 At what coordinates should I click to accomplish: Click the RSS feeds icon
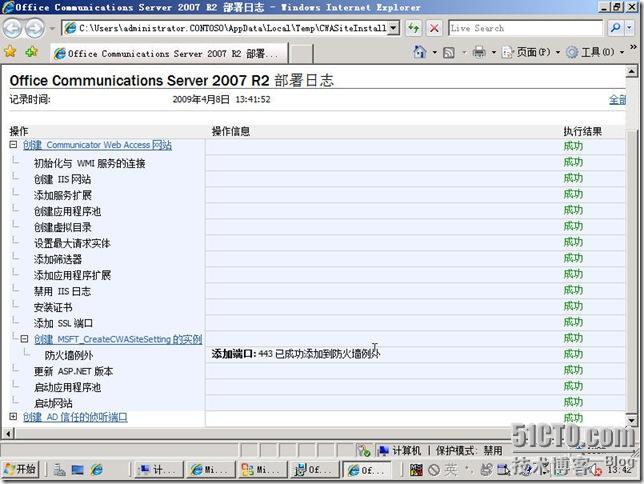click(x=449, y=53)
